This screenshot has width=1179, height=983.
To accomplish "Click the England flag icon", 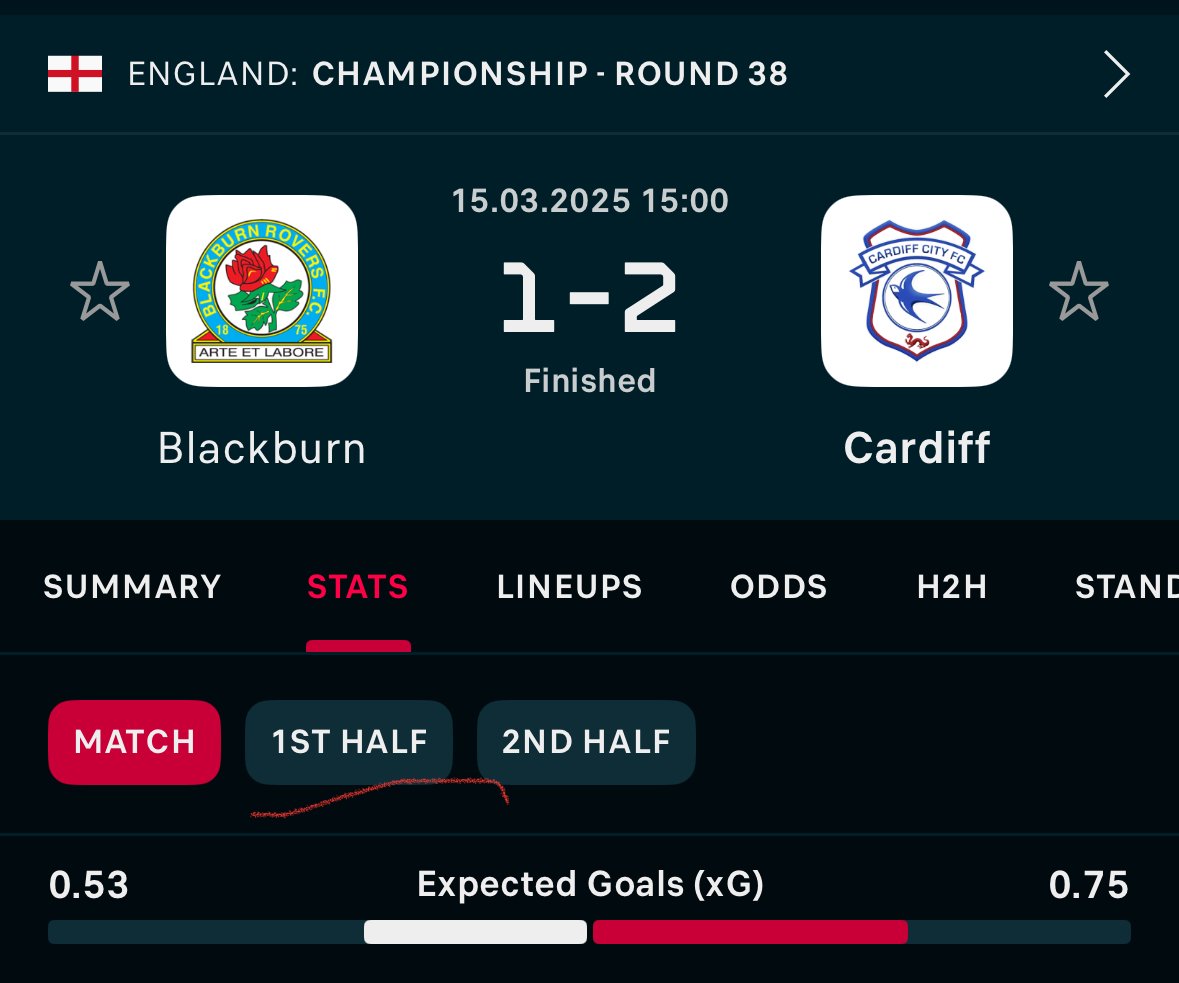I will pyautogui.click(x=75, y=74).
